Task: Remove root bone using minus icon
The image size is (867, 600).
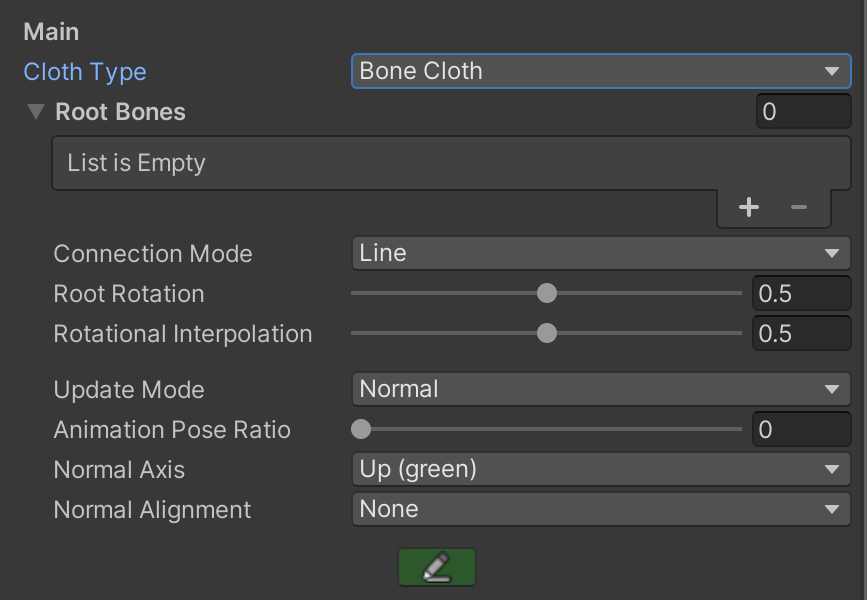Action: [798, 207]
